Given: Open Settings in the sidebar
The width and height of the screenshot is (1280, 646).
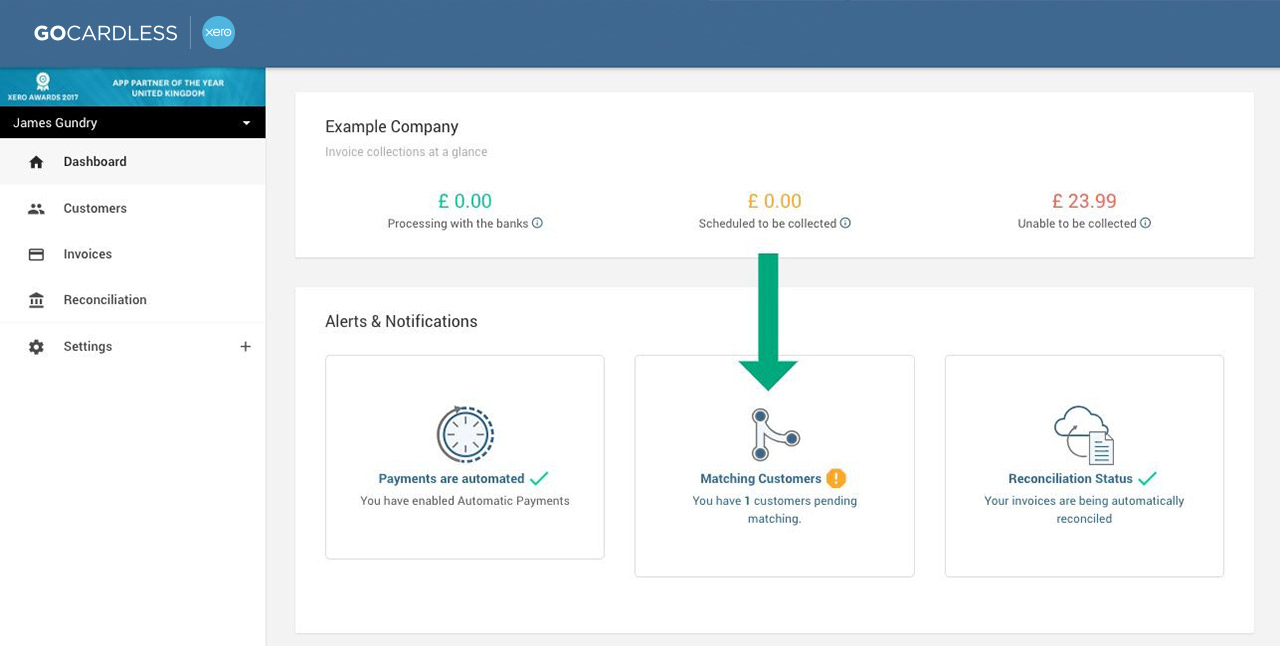Looking at the screenshot, I should coord(133,347).
